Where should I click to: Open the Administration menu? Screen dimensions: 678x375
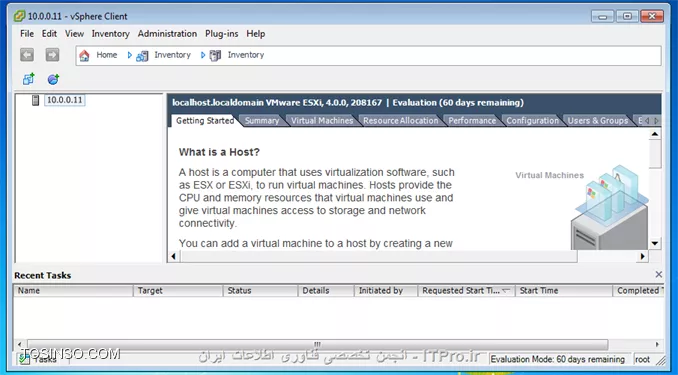point(167,34)
